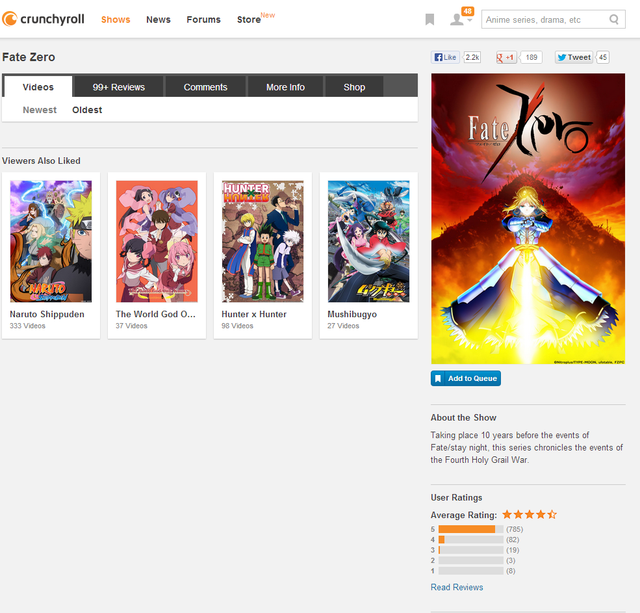
Task: Add Fate Zero to Queue
Action: point(466,378)
